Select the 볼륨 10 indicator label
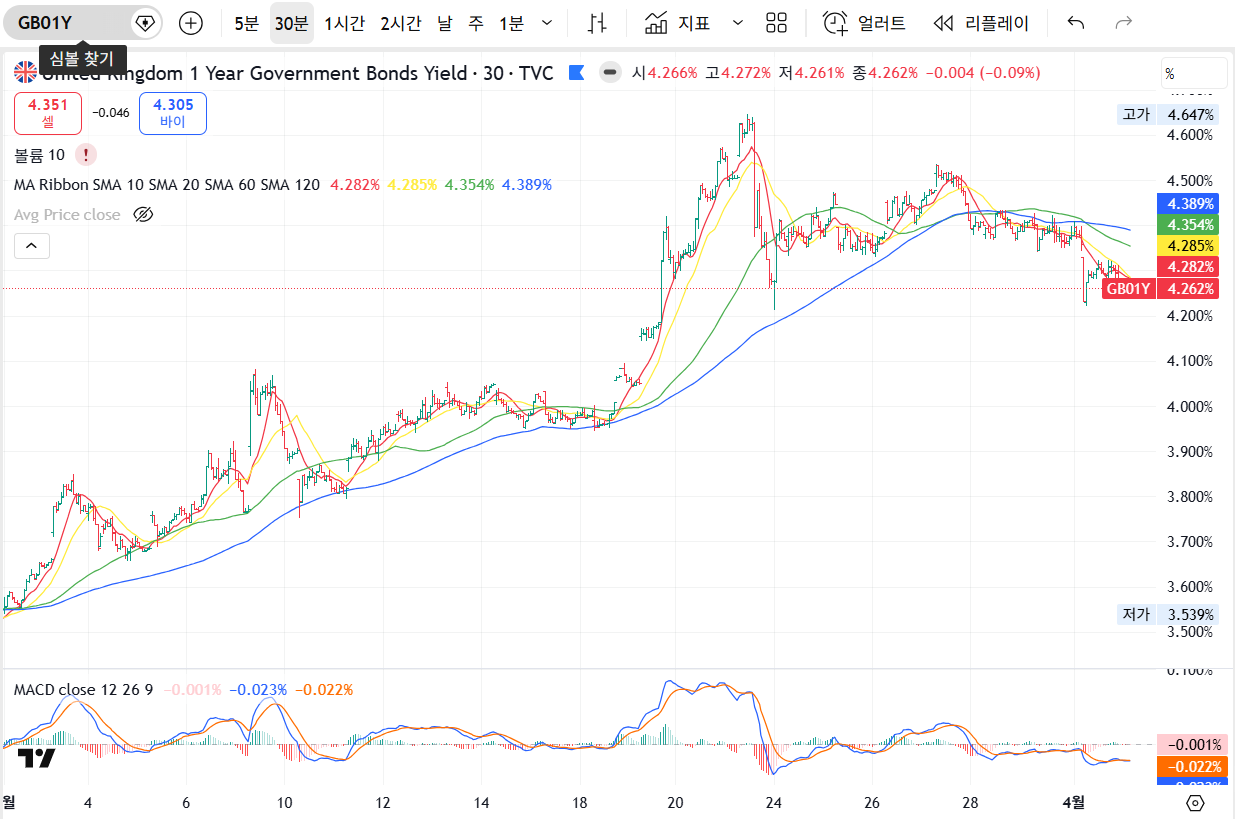Viewport: 1235px width, 819px height. [40, 155]
